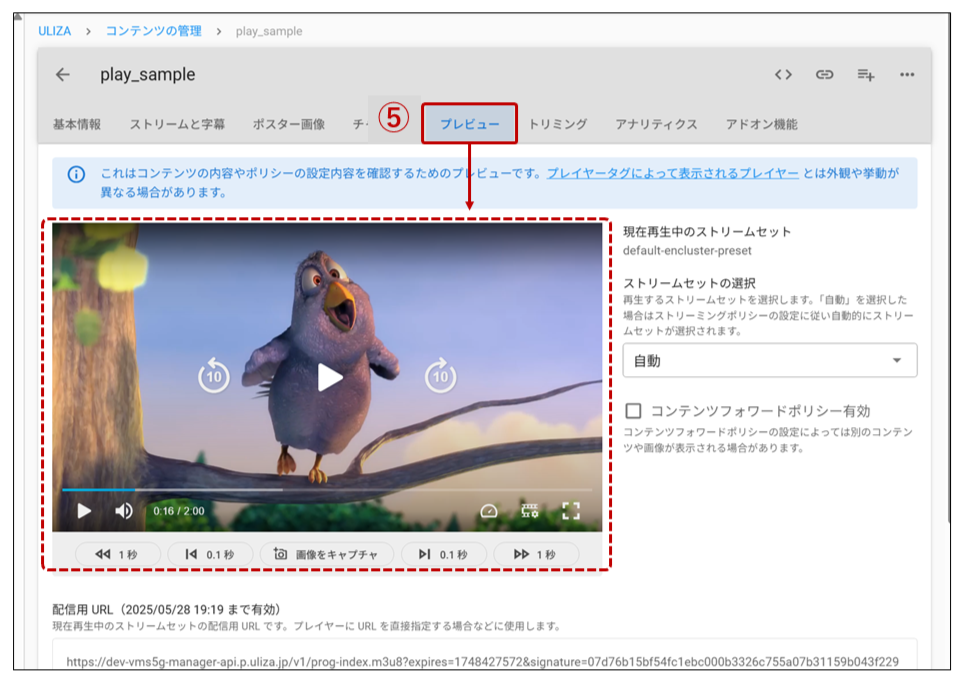Click the コンテンツの管理 breadcrumb link
The width and height of the screenshot is (962, 677).
coord(153,31)
